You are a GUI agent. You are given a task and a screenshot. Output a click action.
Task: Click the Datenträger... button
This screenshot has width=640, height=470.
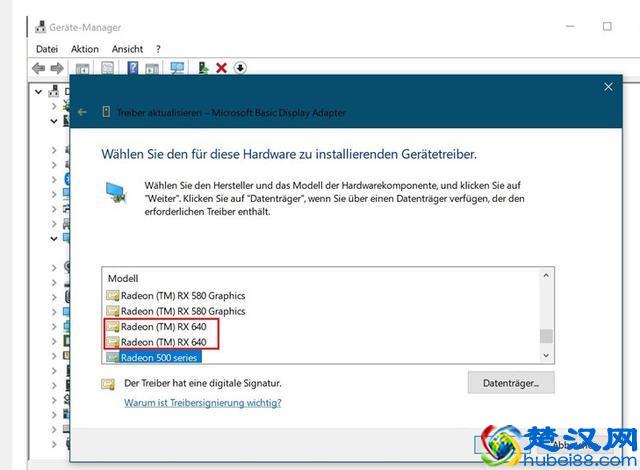click(x=510, y=383)
